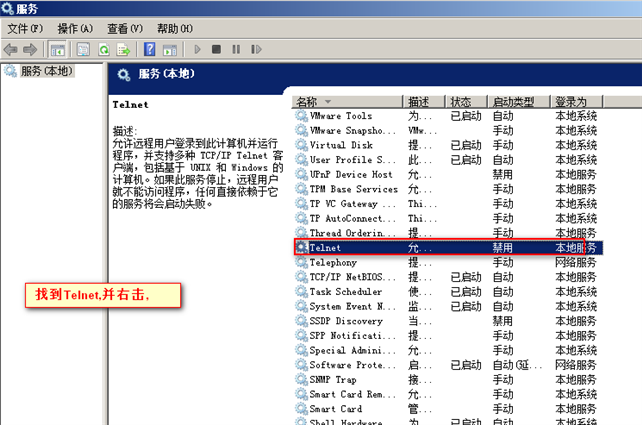This screenshot has width=642, height=425.
Task: Select the TP AutoConnect... service
Action: pyautogui.click(x=353, y=218)
